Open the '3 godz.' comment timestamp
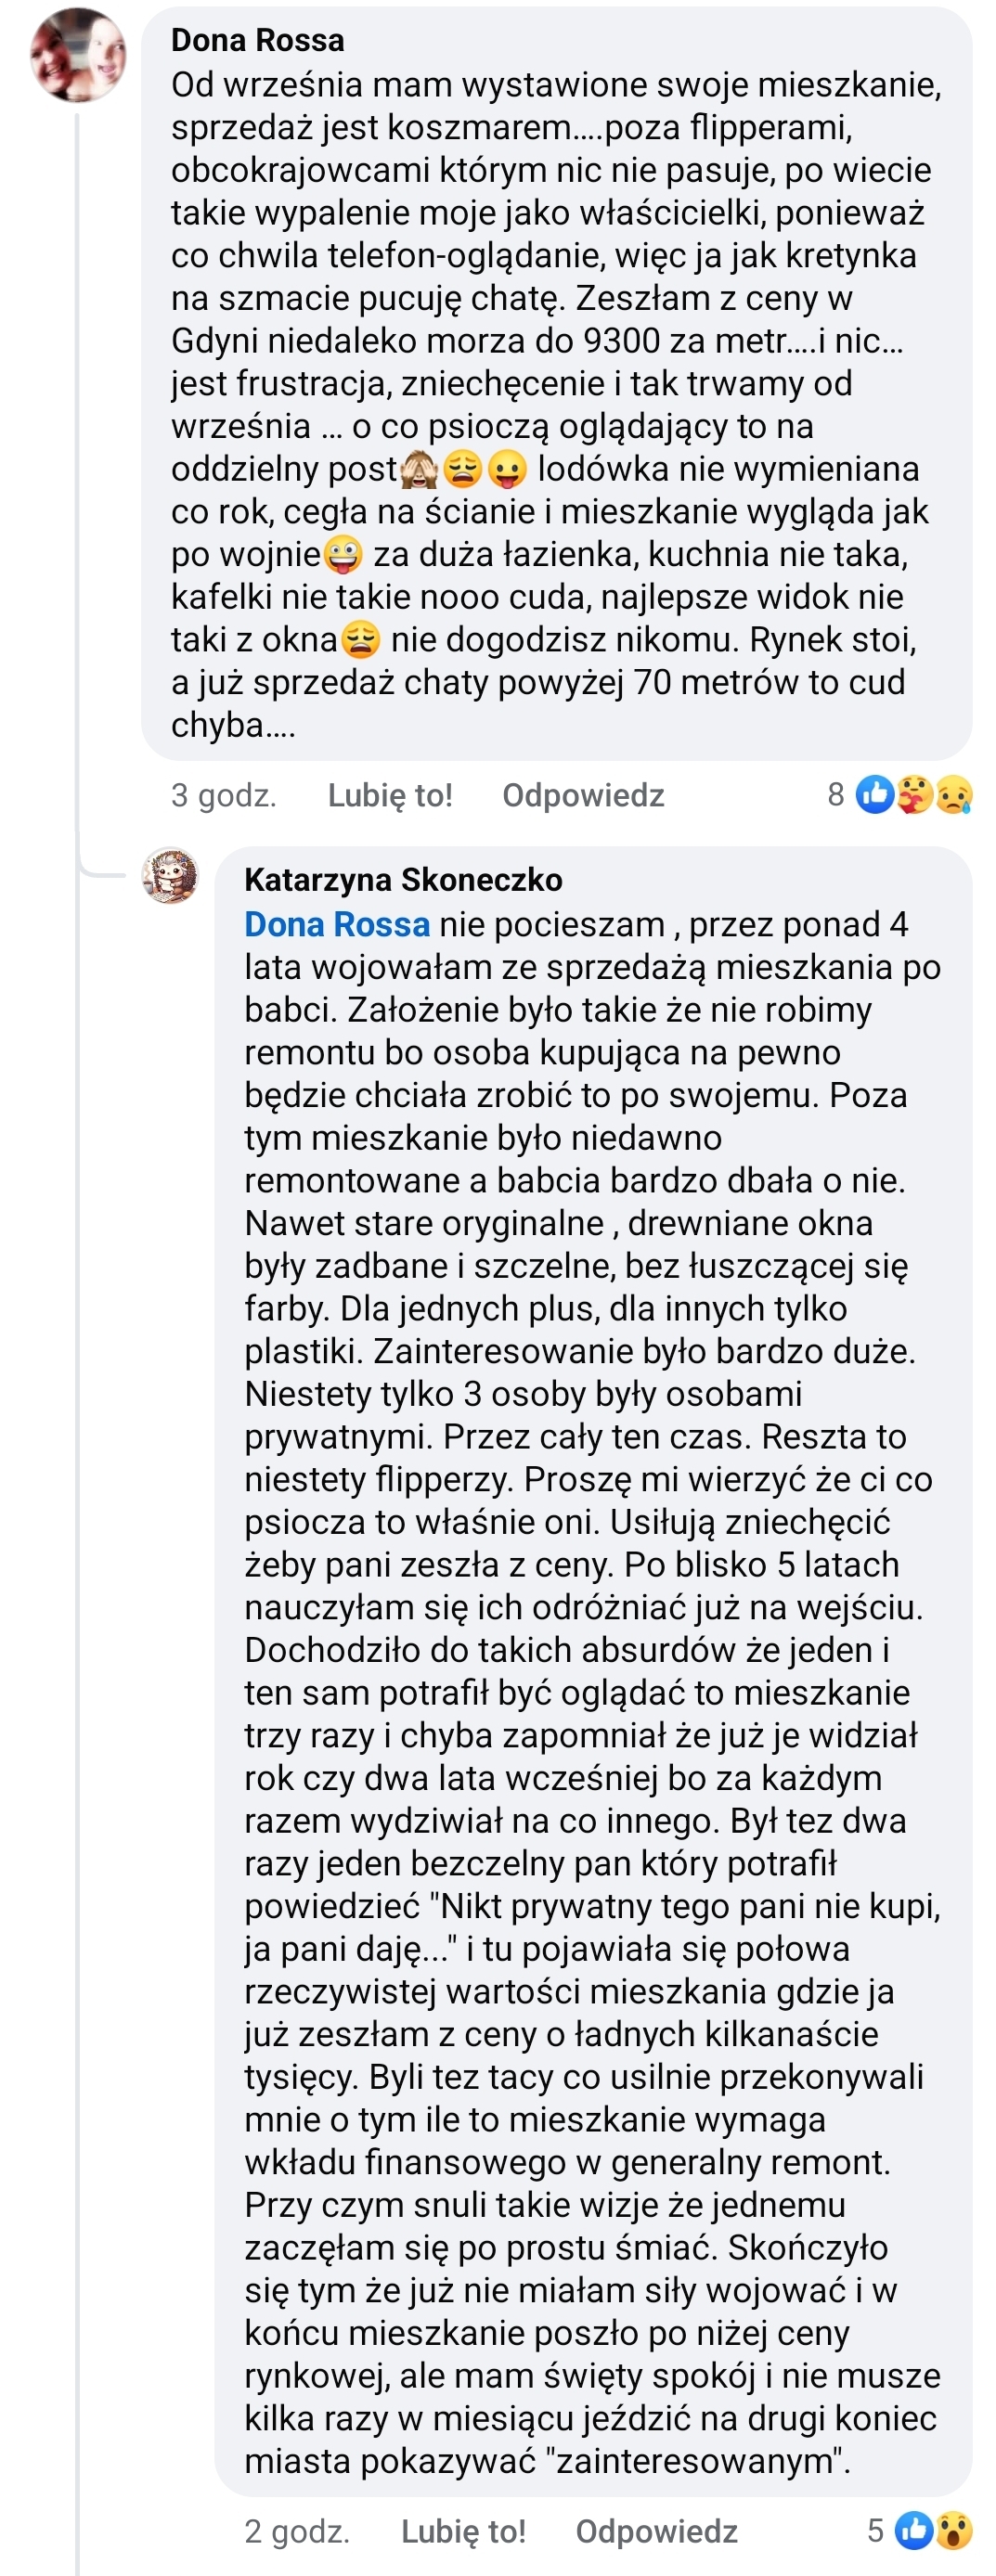The image size is (996, 2576). 223,795
